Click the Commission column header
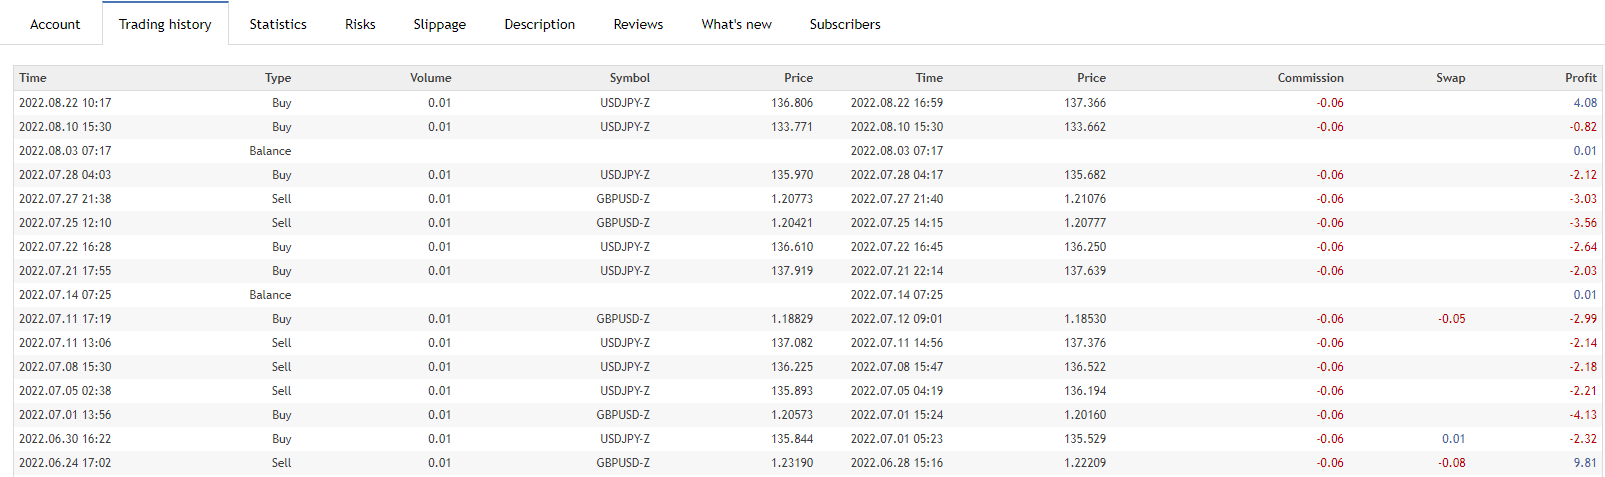Screen dimensions: 1605x477 click(1310, 78)
